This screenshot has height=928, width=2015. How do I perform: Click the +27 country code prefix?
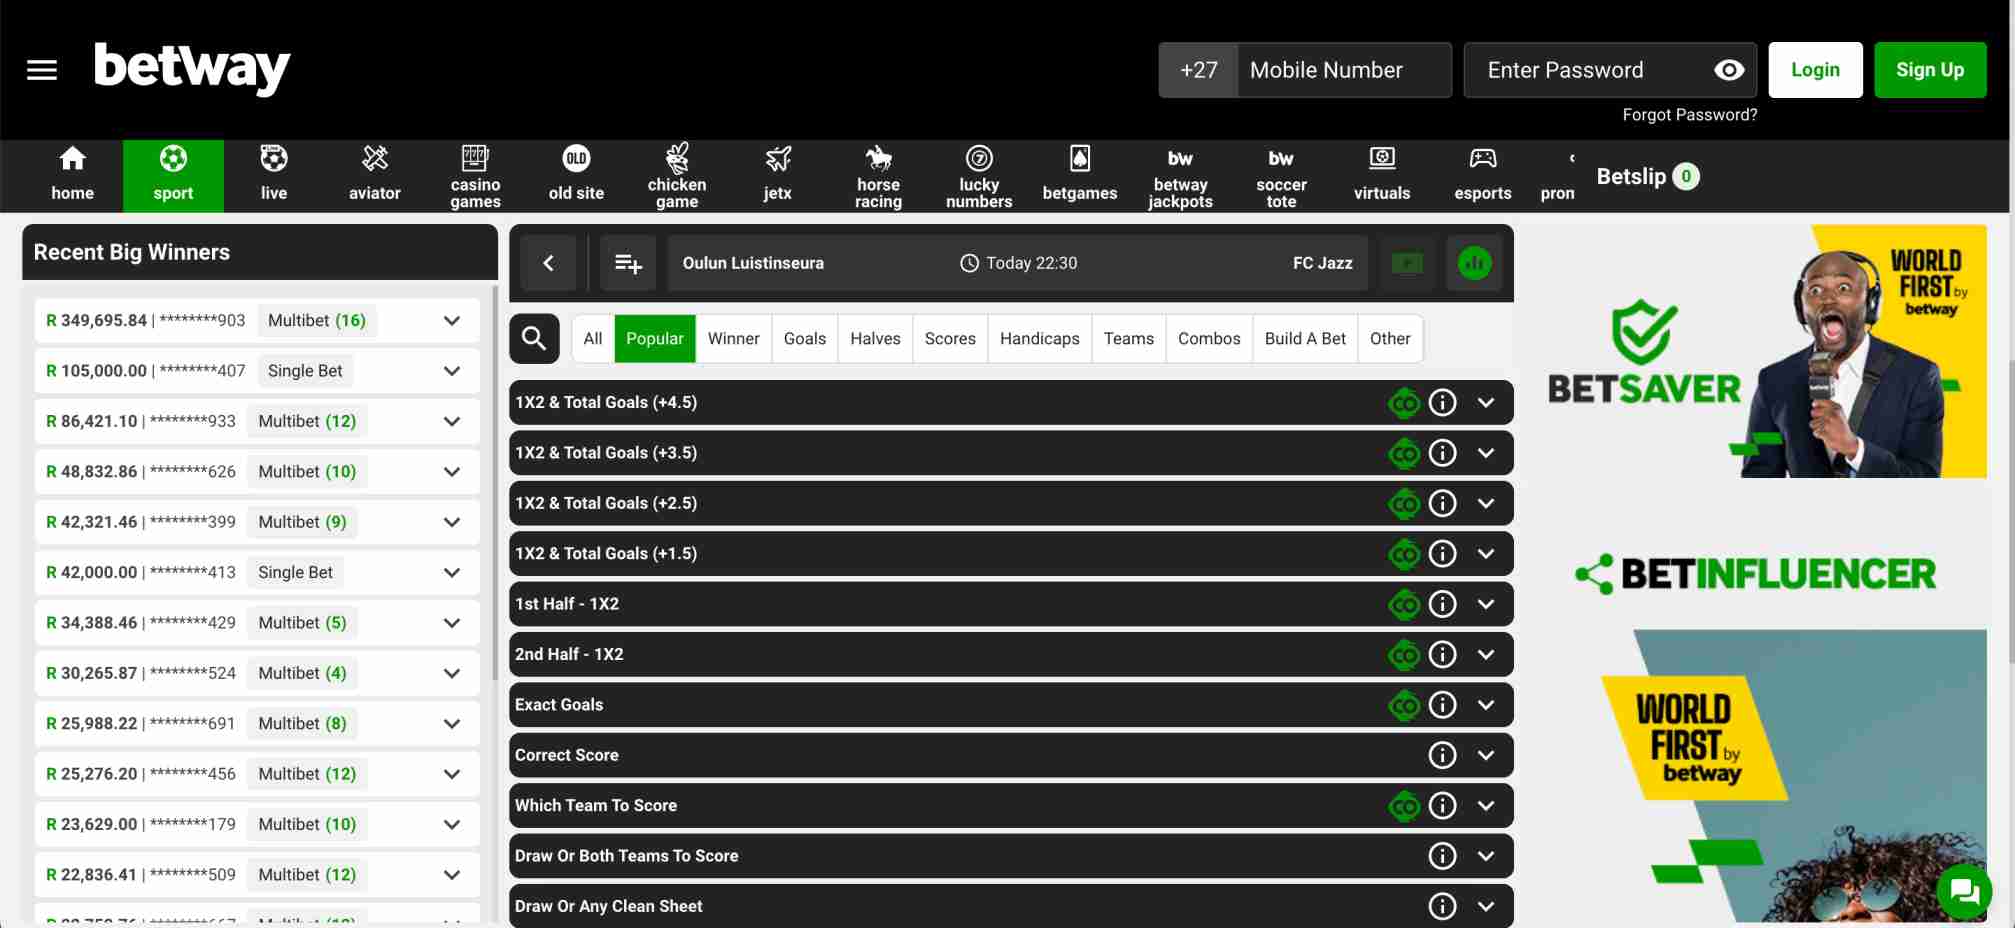[x=1198, y=70]
